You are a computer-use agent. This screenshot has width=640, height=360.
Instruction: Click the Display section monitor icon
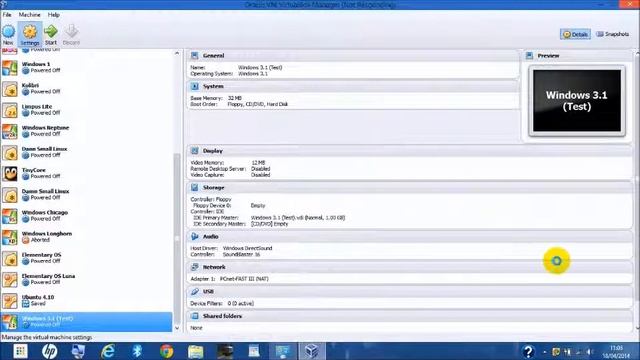pyautogui.click(x=195, y=151)
